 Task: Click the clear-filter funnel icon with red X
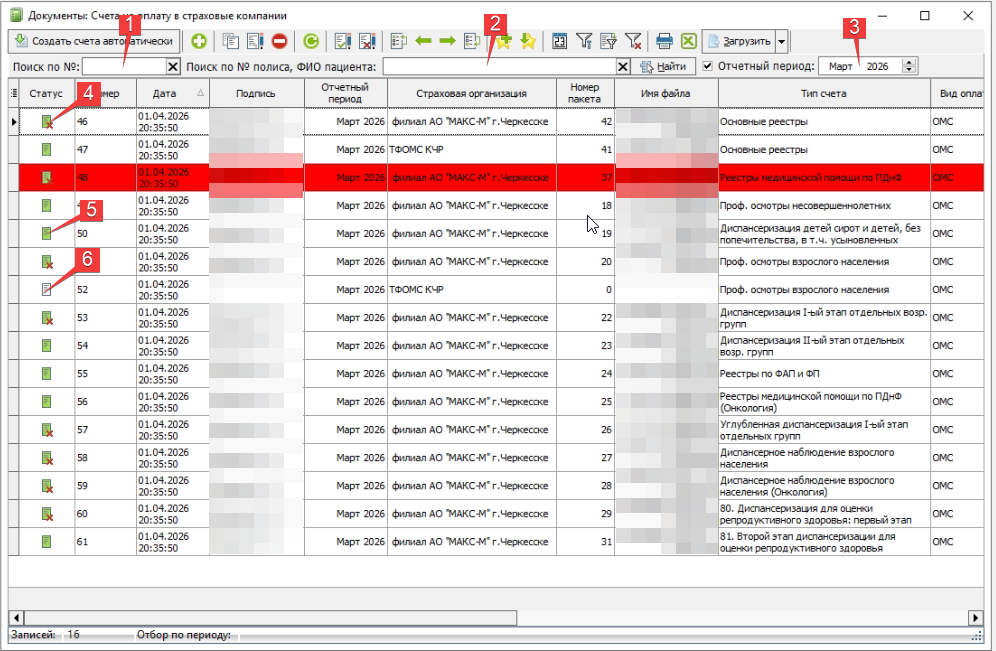tap(633, 41)
